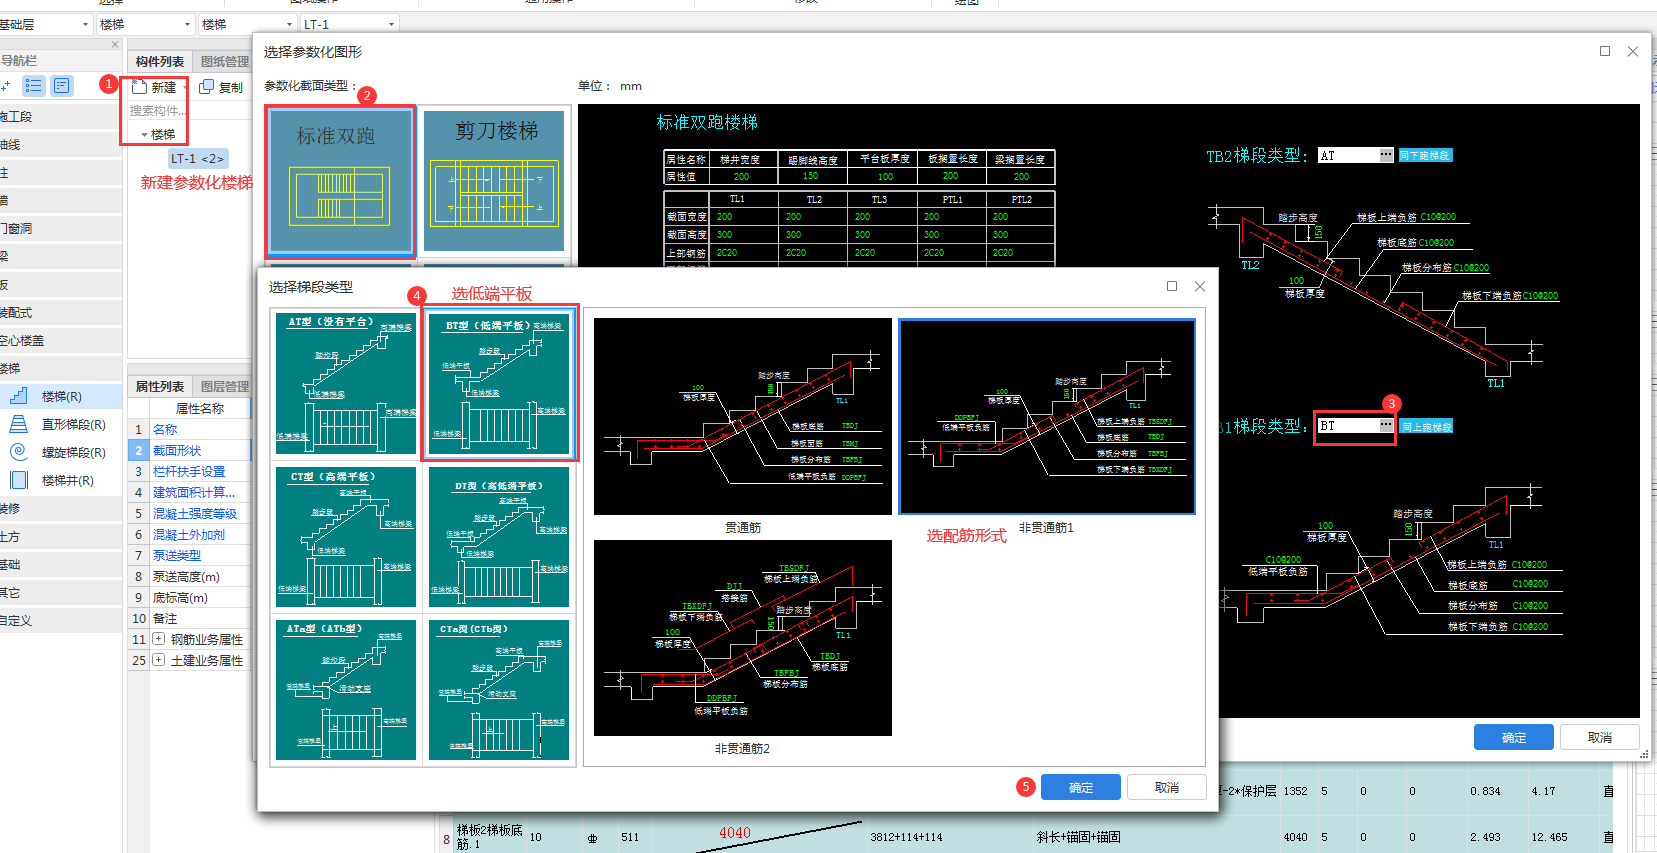This screenshot has height=853, width=1657.
Task: Collapse the 楼梯 tree node in the component list
Action: pos(144,135)
